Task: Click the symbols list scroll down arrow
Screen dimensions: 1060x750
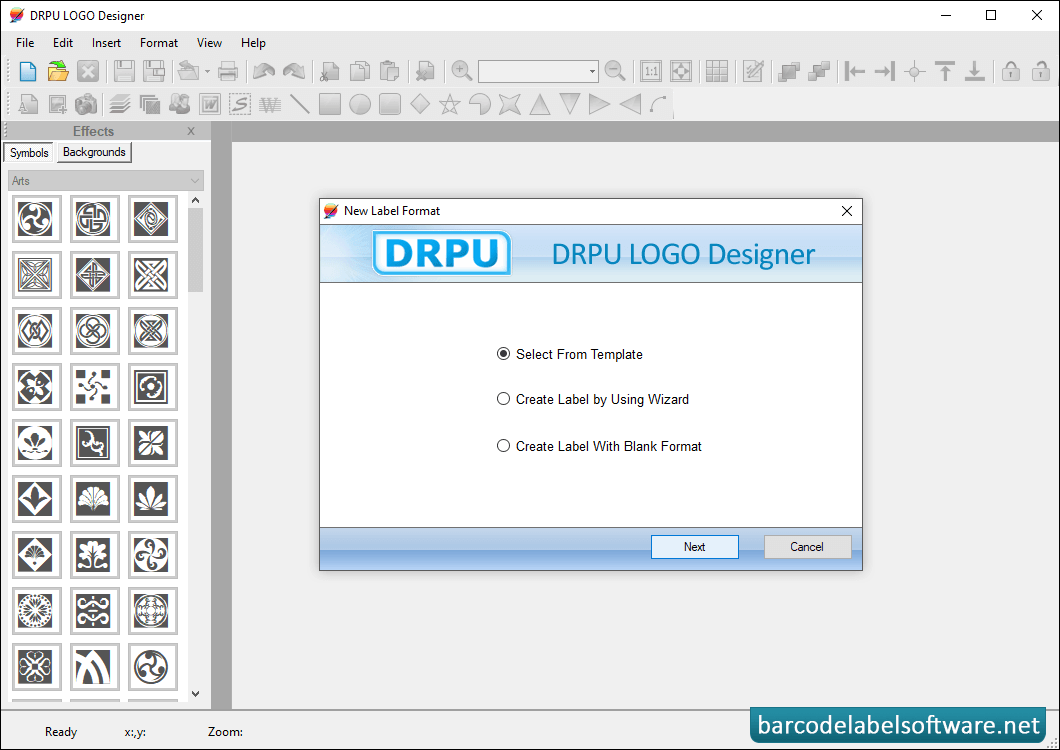Action: pyautogui.click(x=195, y=693)
